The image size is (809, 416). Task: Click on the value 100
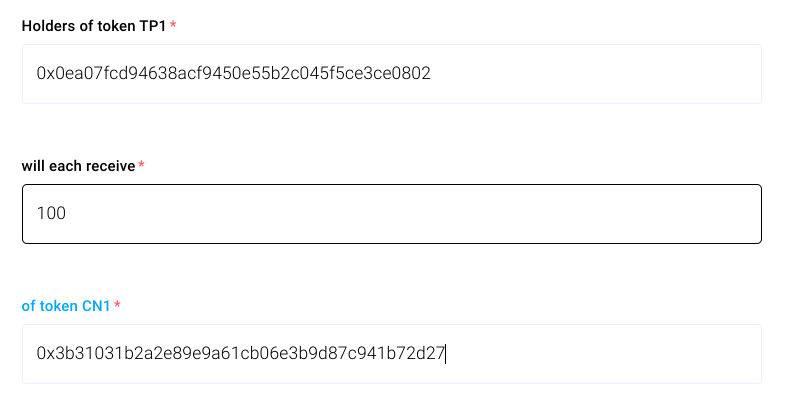coord(51,213)
